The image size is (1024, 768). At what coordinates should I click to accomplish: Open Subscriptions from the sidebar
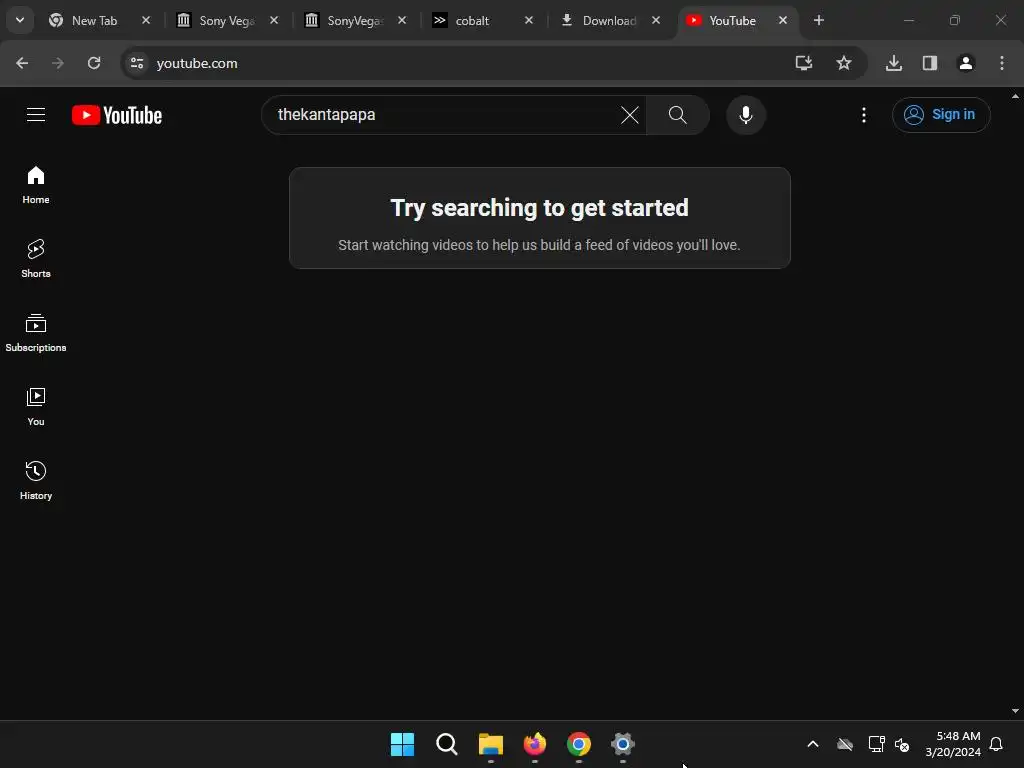[36, 332]
